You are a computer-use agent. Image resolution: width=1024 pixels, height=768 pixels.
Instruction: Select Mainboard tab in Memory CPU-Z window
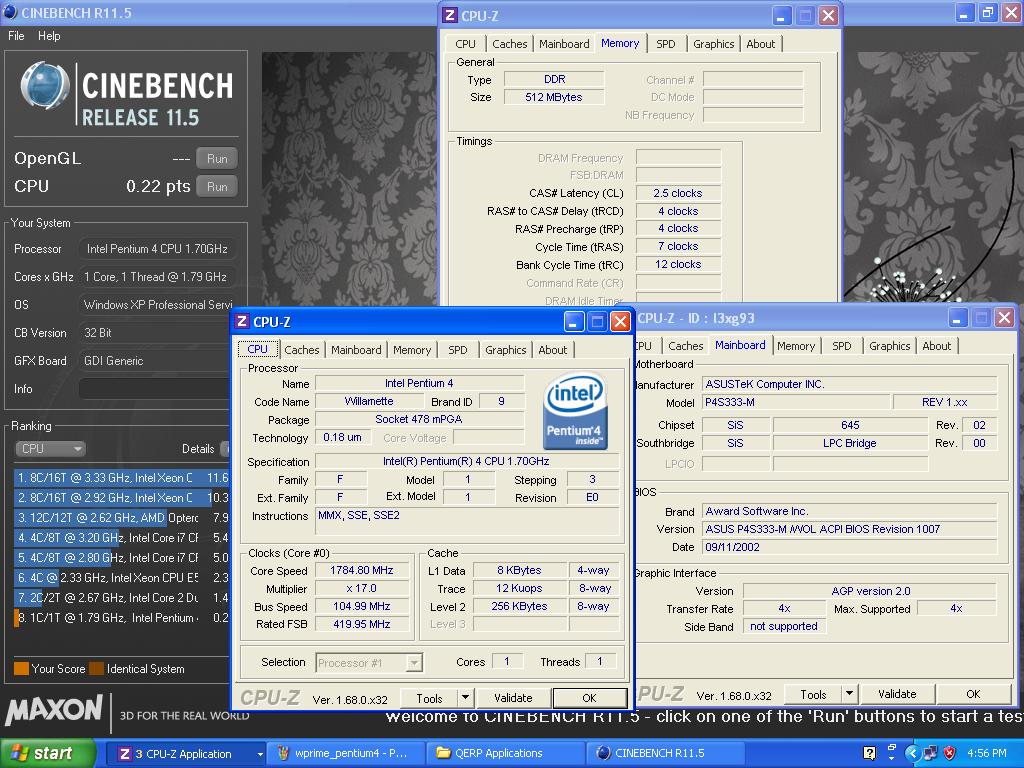pyautogui.click(x=564, y=44)
